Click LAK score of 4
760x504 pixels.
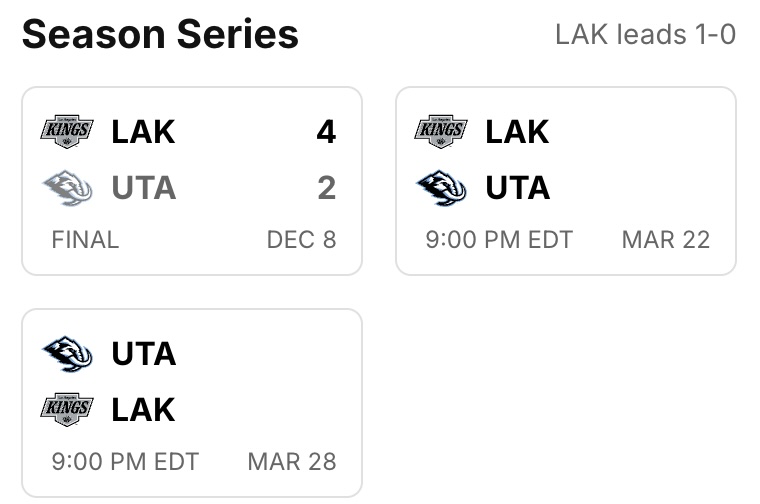pos(326,131)
